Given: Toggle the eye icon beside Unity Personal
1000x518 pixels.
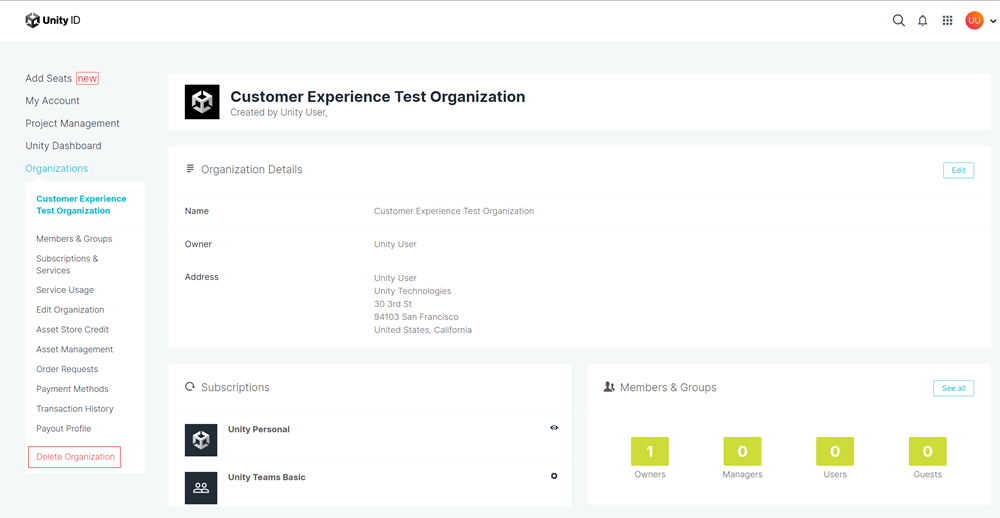Looking at the screenshot, I should click(x=554, y=428).
